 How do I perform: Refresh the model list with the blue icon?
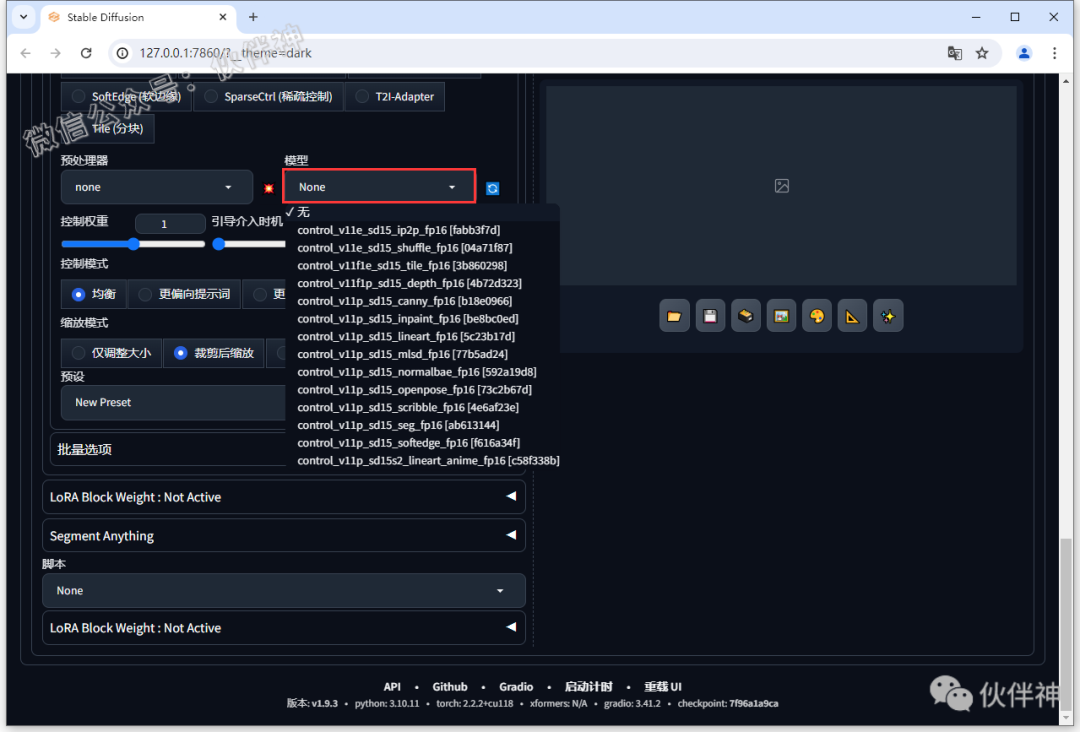tap(491, 187)
